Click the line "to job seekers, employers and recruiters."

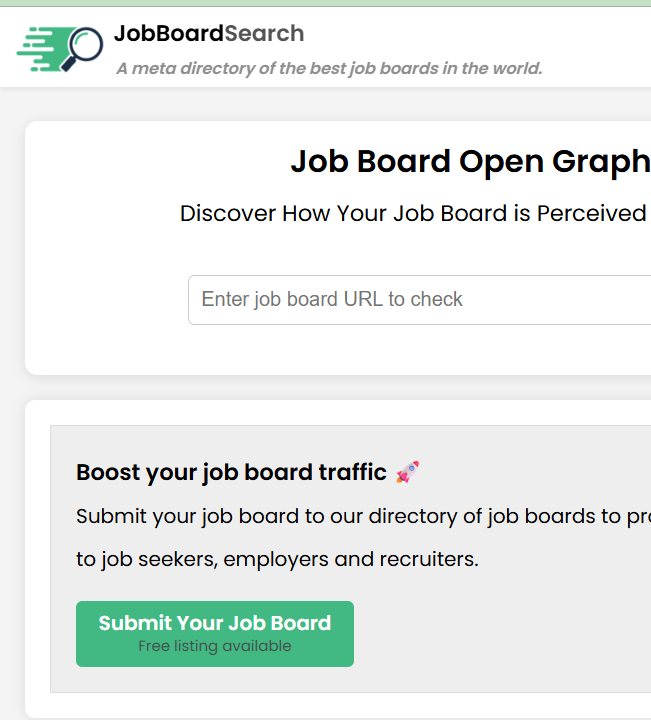coord(277,559)
